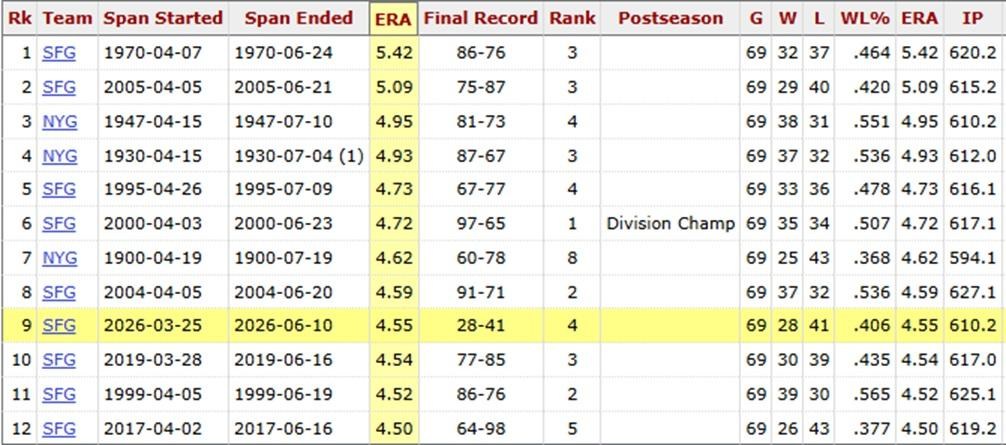Sort the table by the ERA highlighted column header
Screen dimensions: 1006x445
pos(393,19)
